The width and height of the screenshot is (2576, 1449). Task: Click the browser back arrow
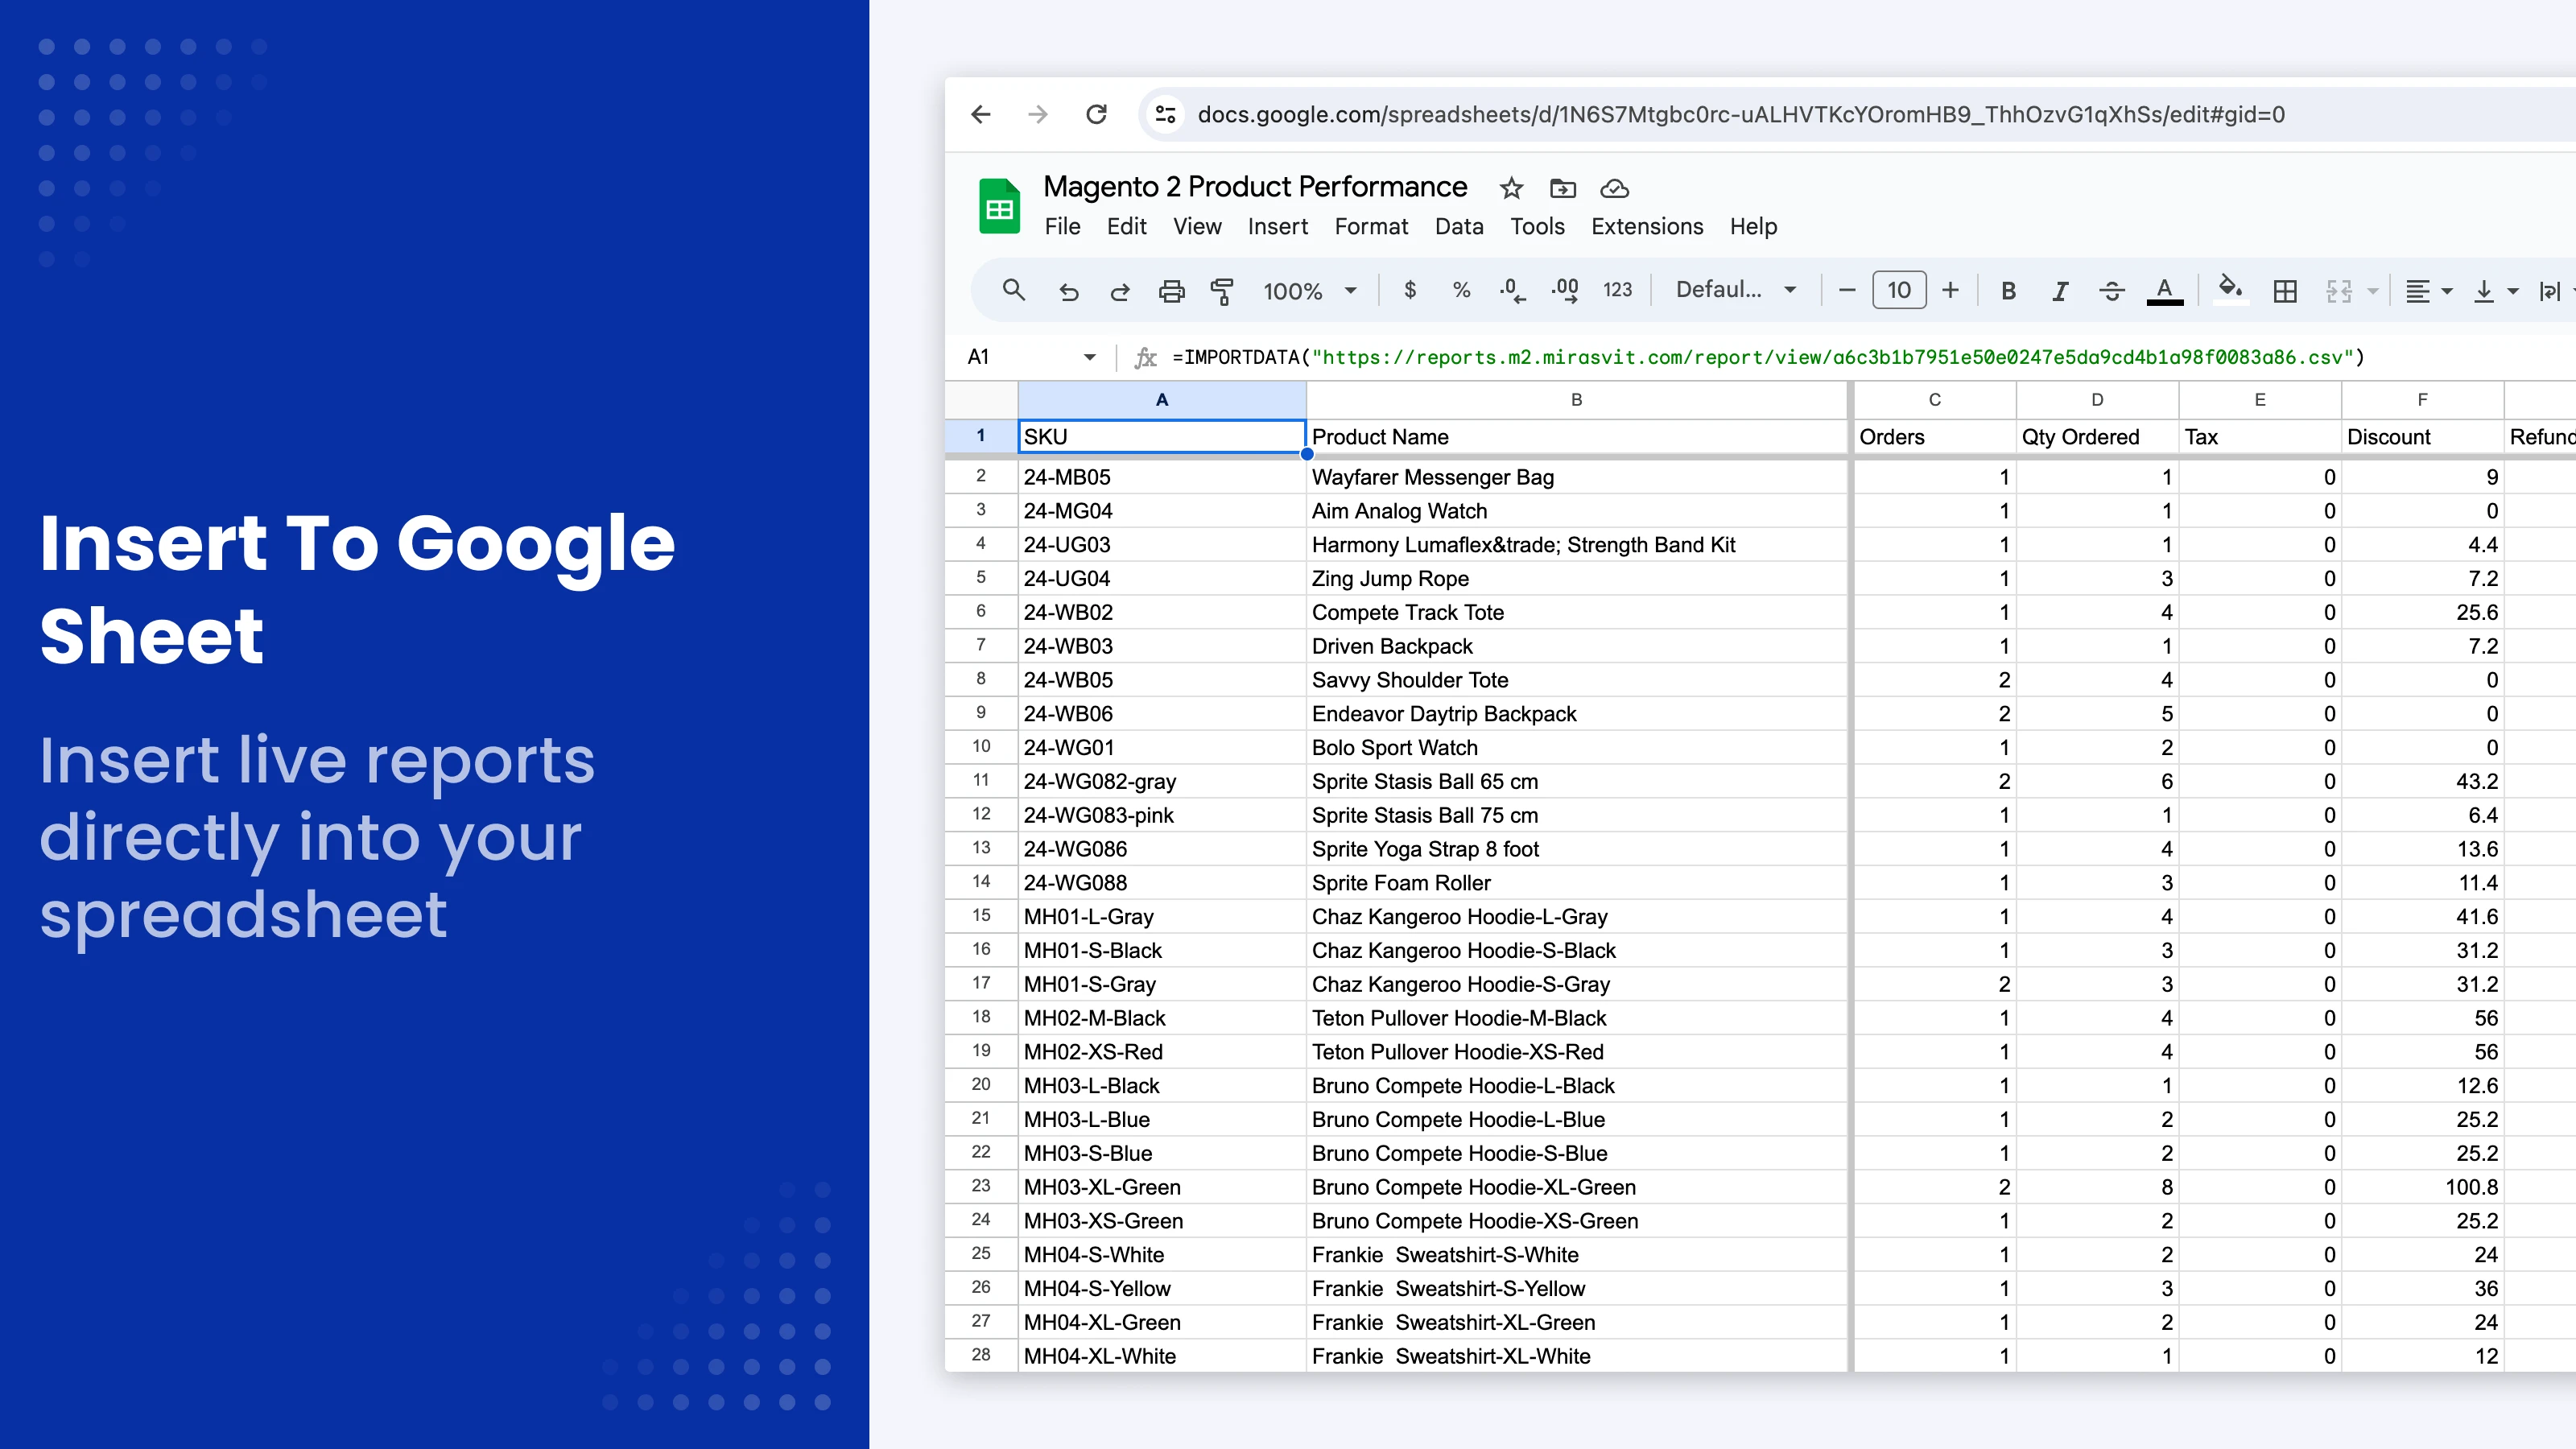[x=981, y=114]
